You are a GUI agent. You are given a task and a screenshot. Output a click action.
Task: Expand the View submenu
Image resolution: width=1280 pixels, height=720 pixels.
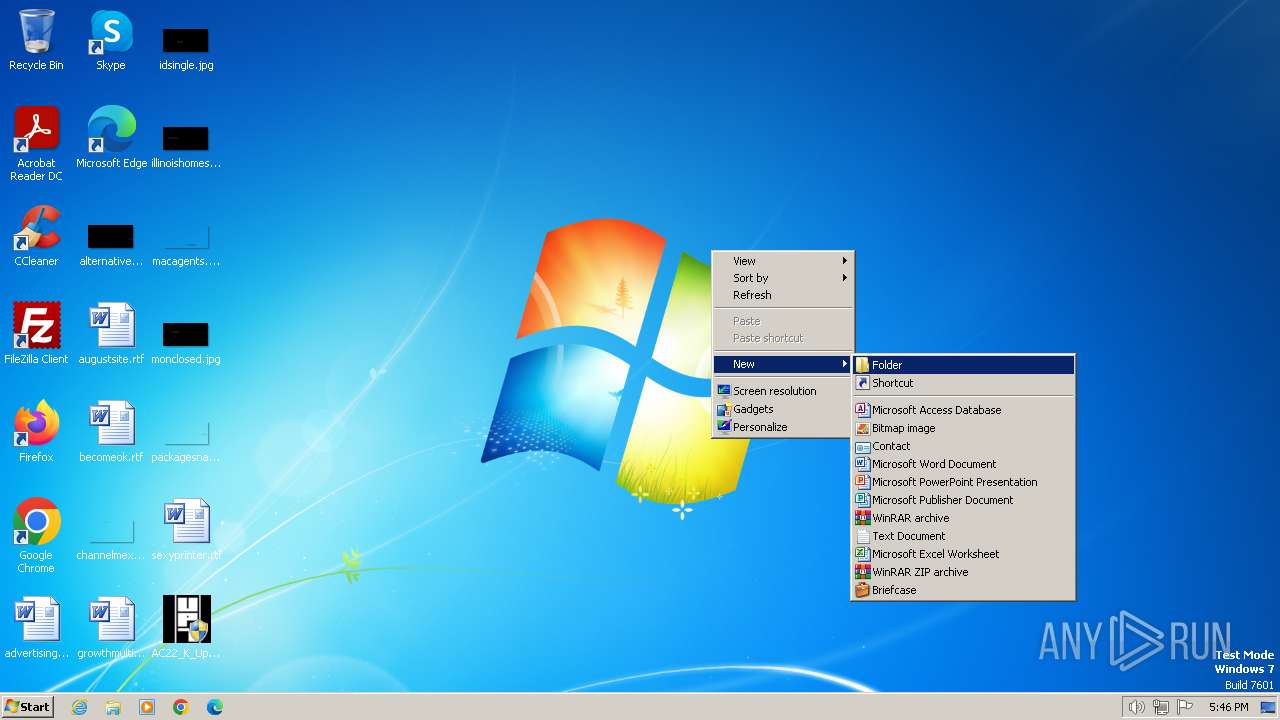pos(782,261)
